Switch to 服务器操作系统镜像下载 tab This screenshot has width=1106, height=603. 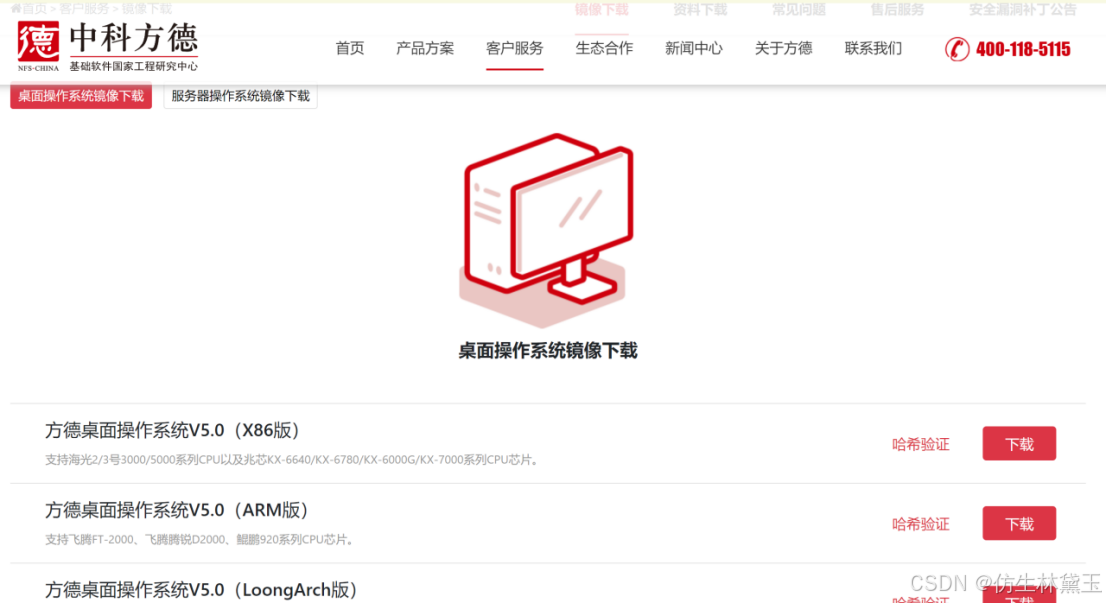pyautogui.click(x=241, y=96)
